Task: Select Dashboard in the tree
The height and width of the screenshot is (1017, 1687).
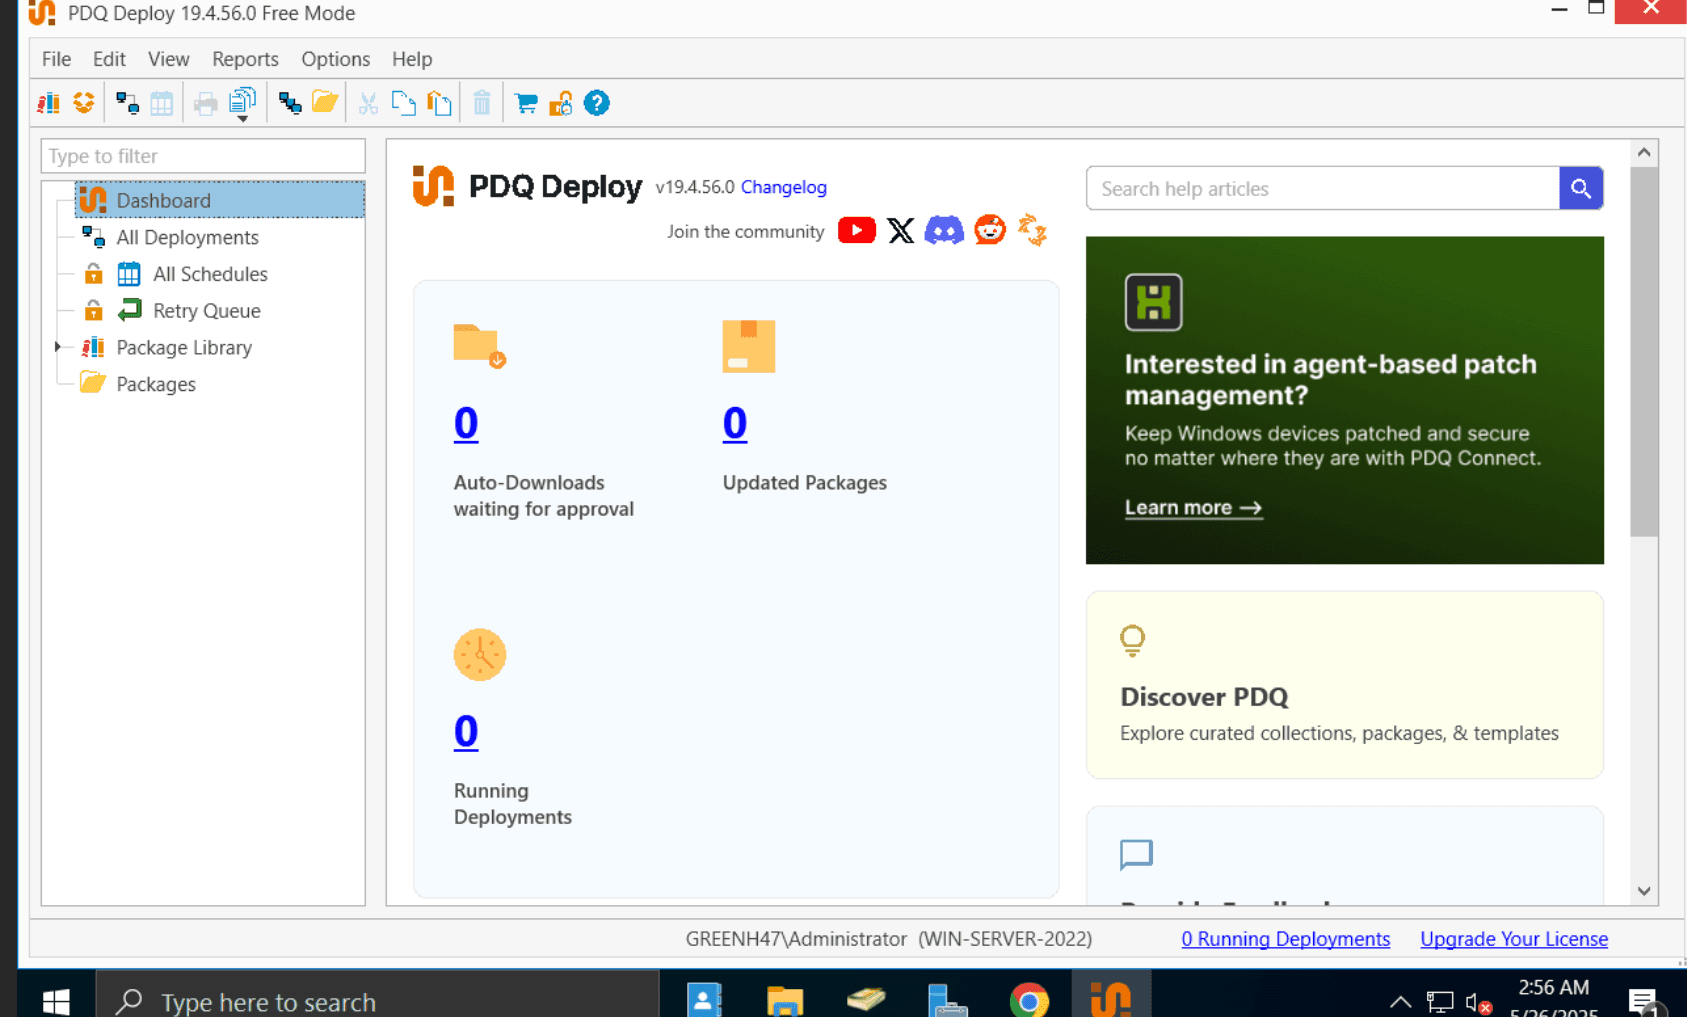Action: coord(219,200)
